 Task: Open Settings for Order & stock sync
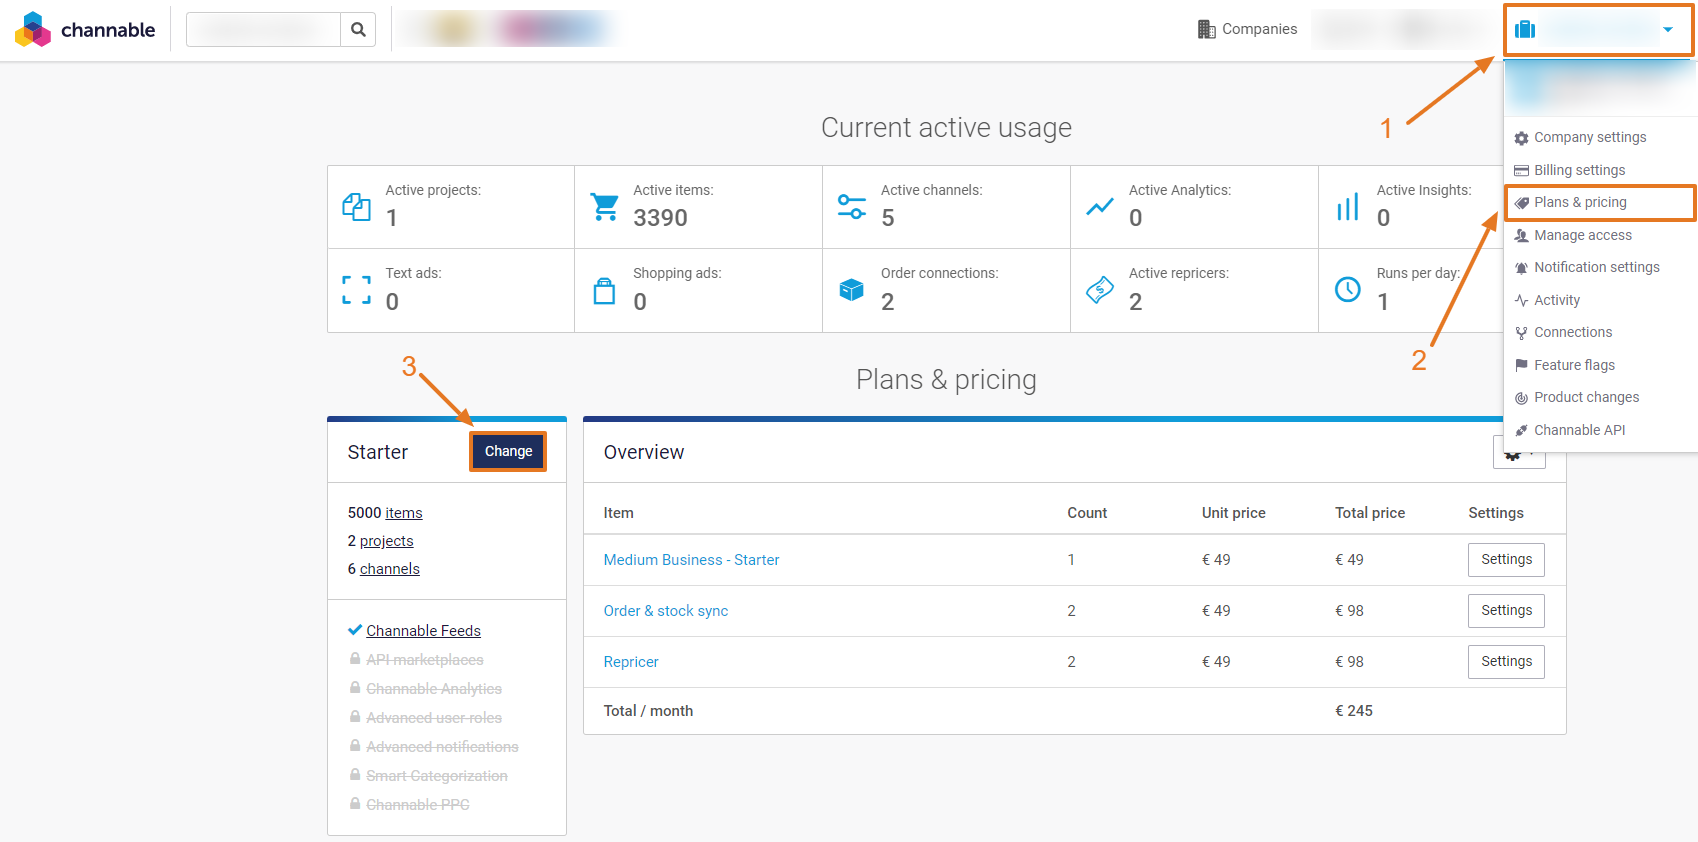1506,611
